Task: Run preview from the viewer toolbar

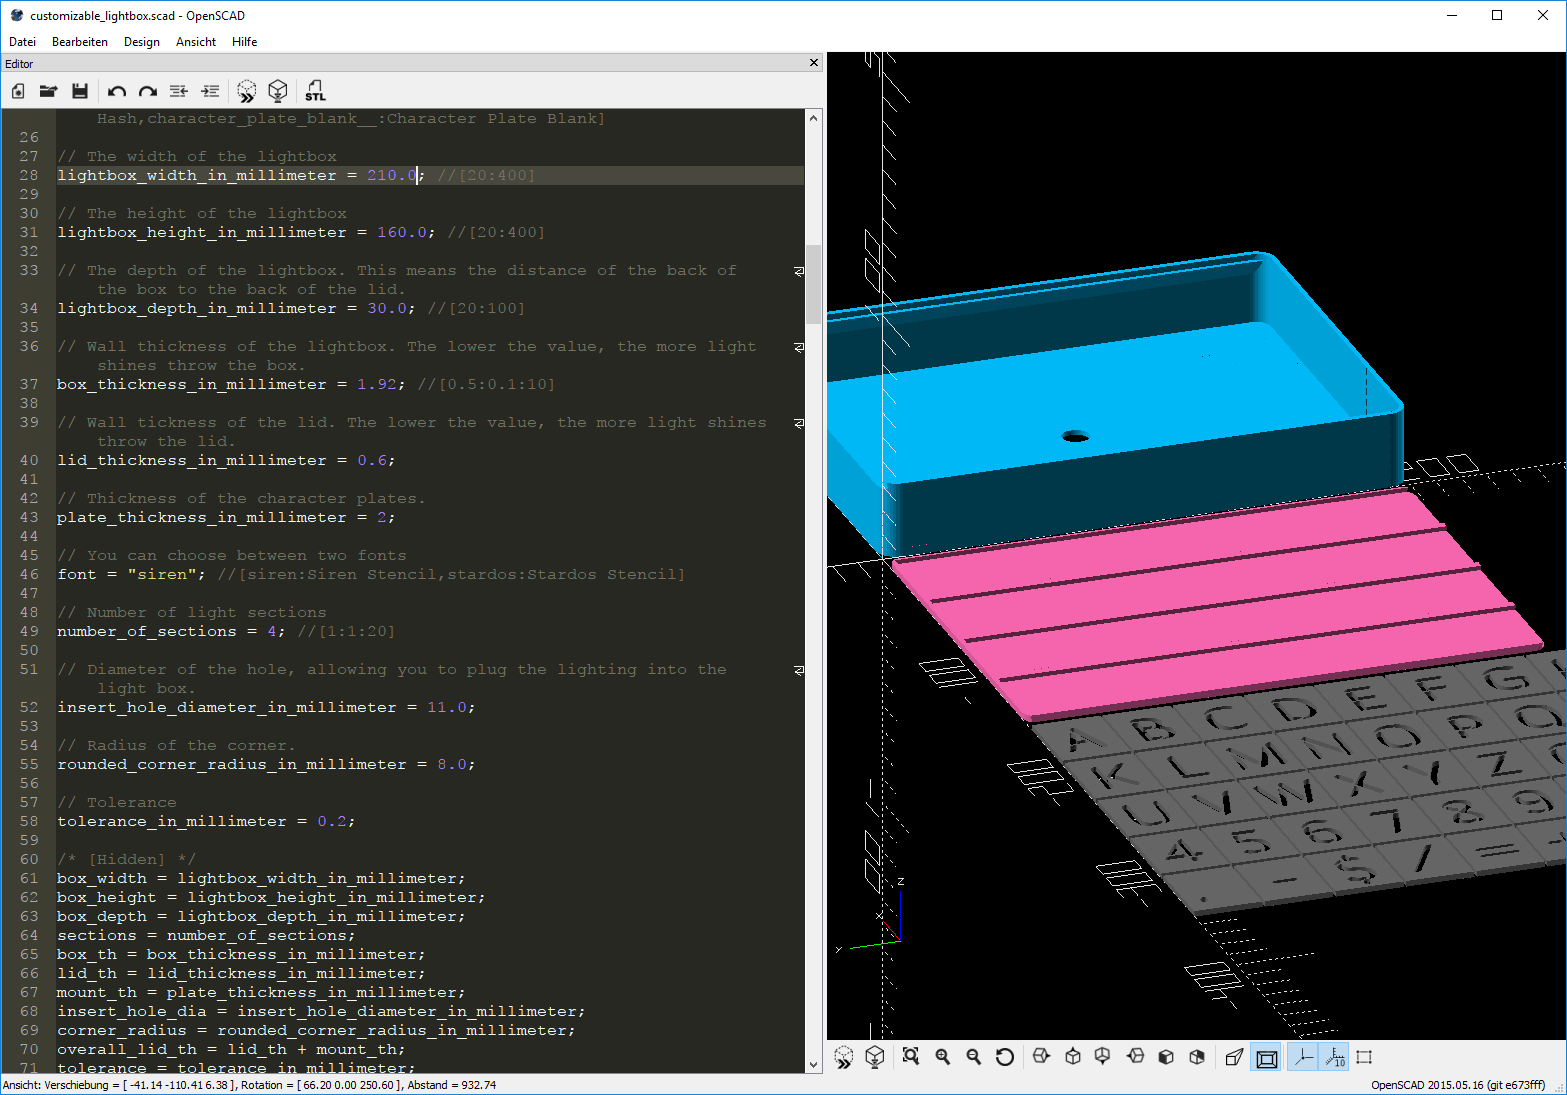Action: pyautogui.click(x=844, y=1057)
